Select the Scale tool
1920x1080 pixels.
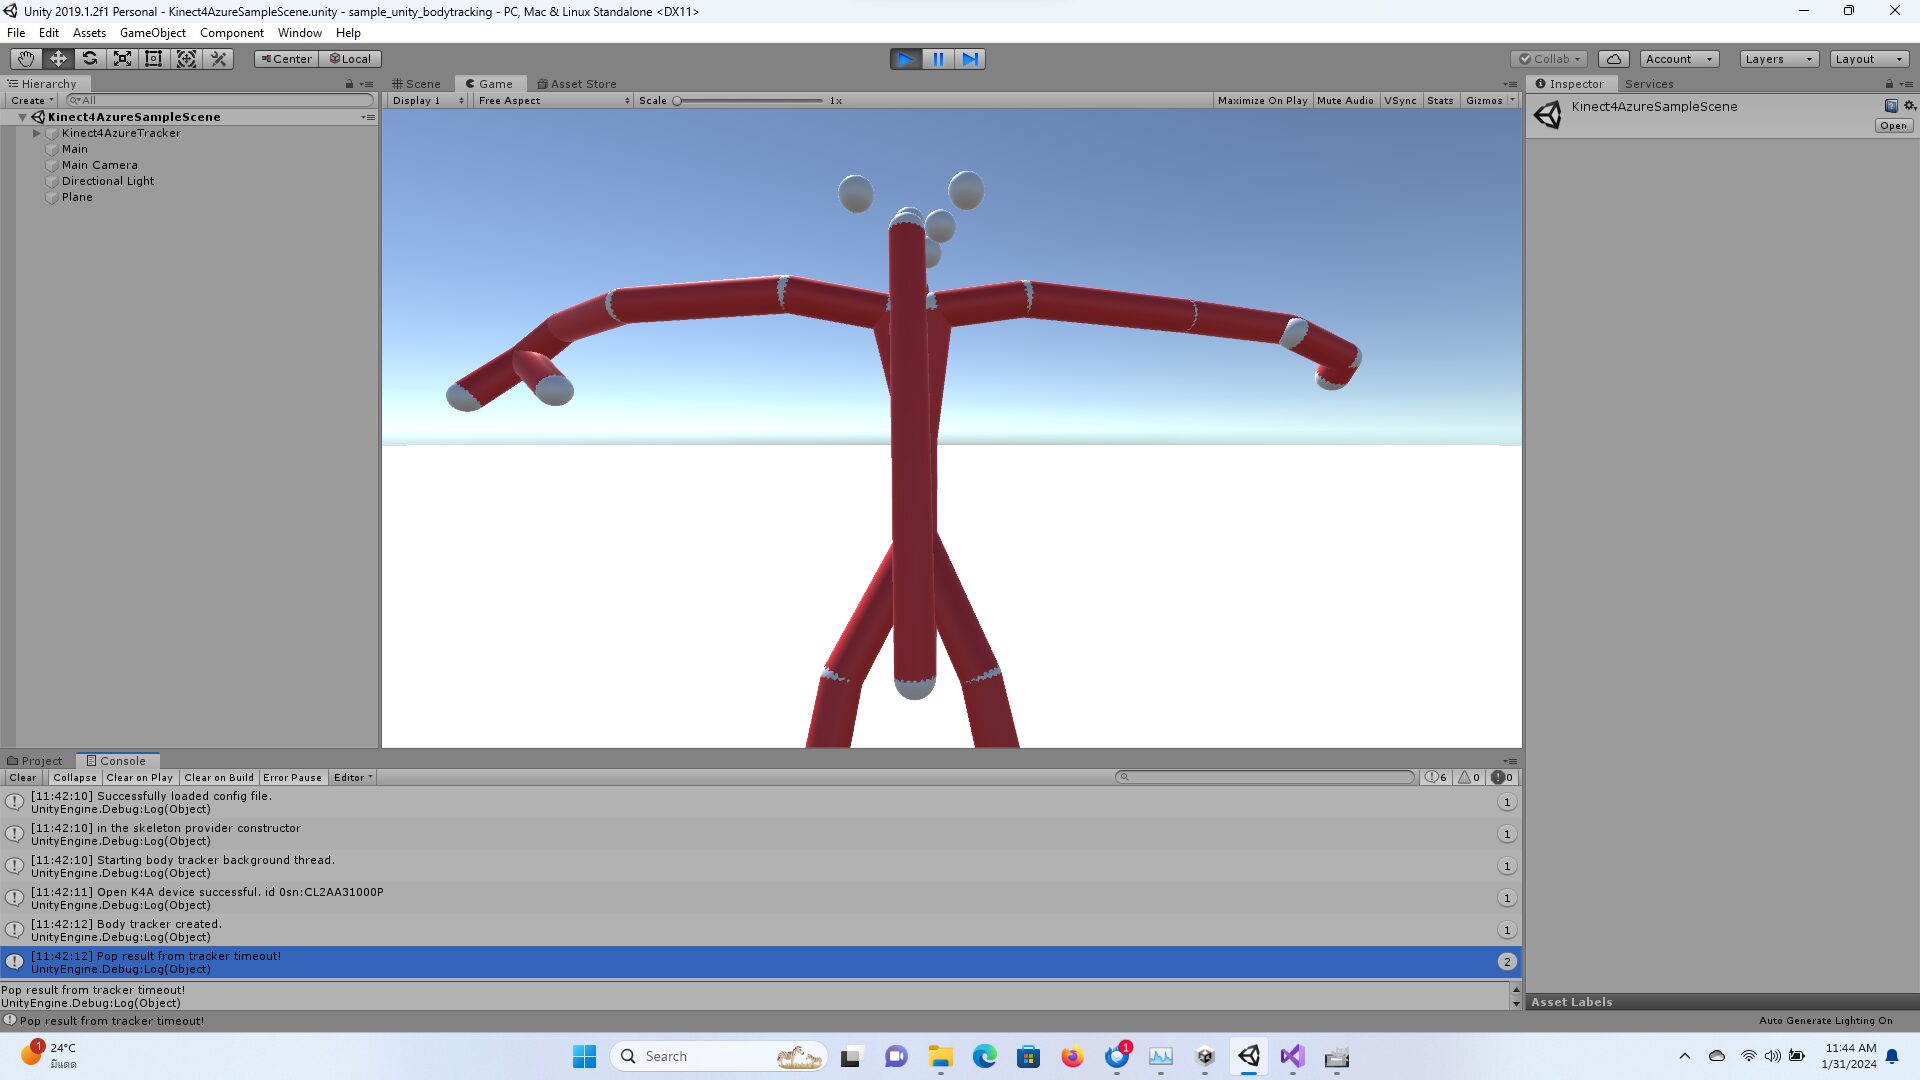click(x=122, y=59)
